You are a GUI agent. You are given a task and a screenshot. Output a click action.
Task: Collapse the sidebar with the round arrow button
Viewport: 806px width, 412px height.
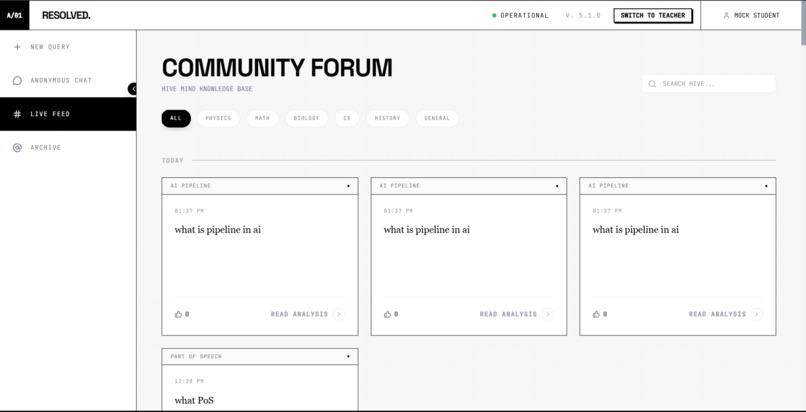click(133, 89)
